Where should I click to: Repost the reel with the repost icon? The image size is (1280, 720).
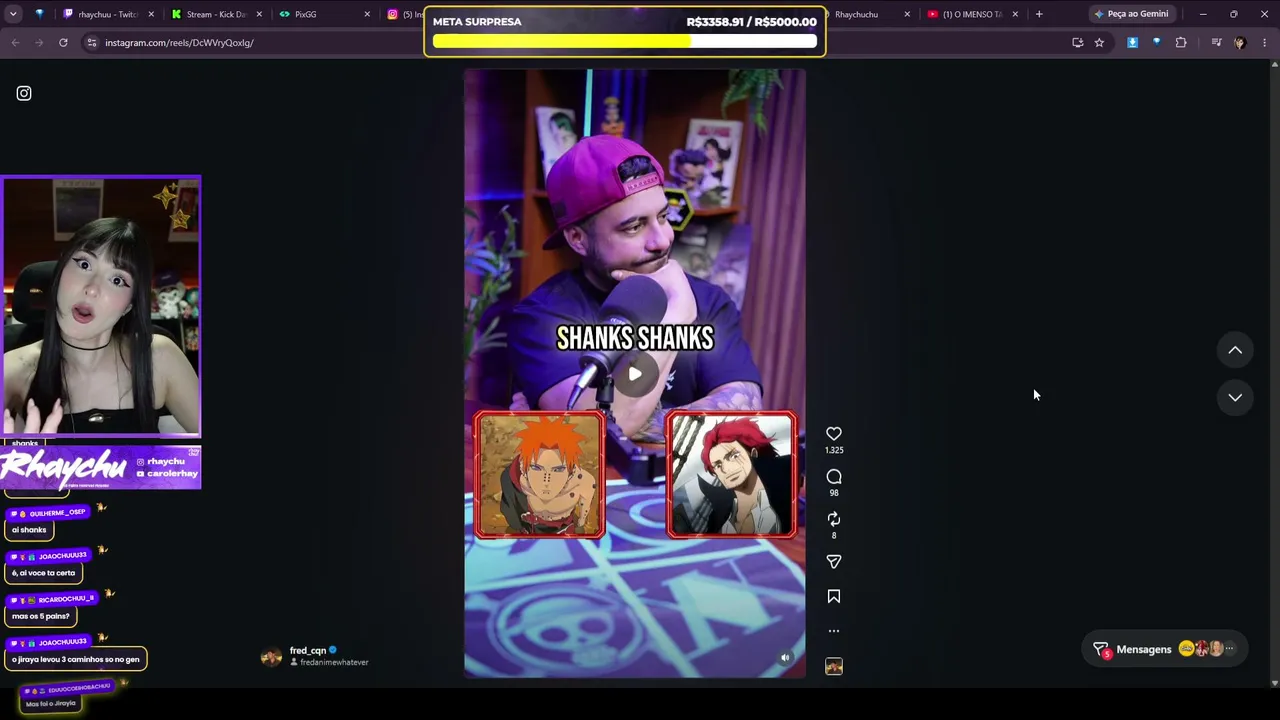pos(834,519)
